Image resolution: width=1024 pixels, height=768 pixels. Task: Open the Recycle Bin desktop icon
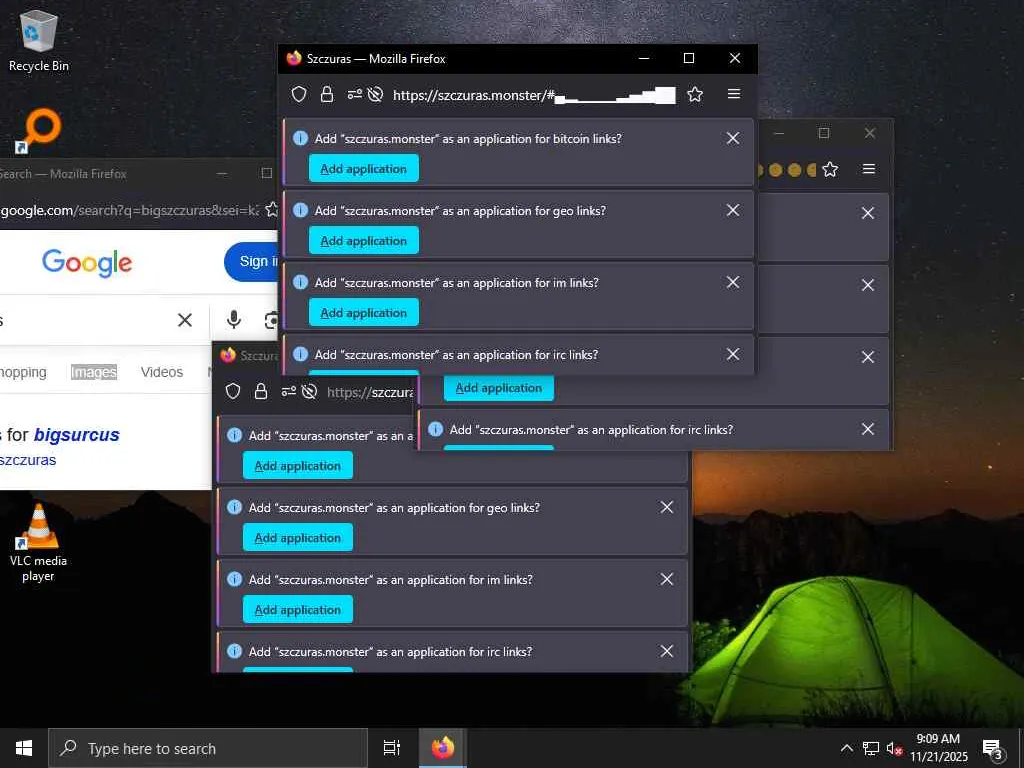tap(39, 40)
